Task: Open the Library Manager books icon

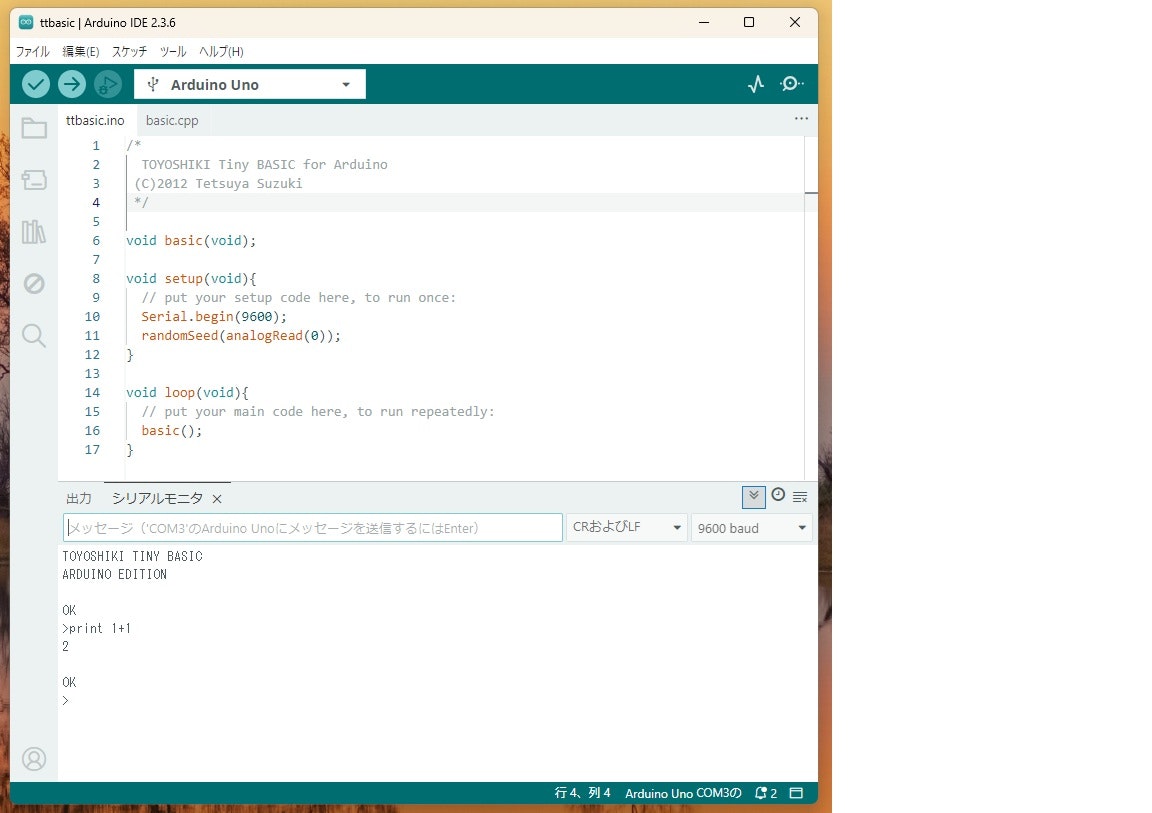Action: 34,232
